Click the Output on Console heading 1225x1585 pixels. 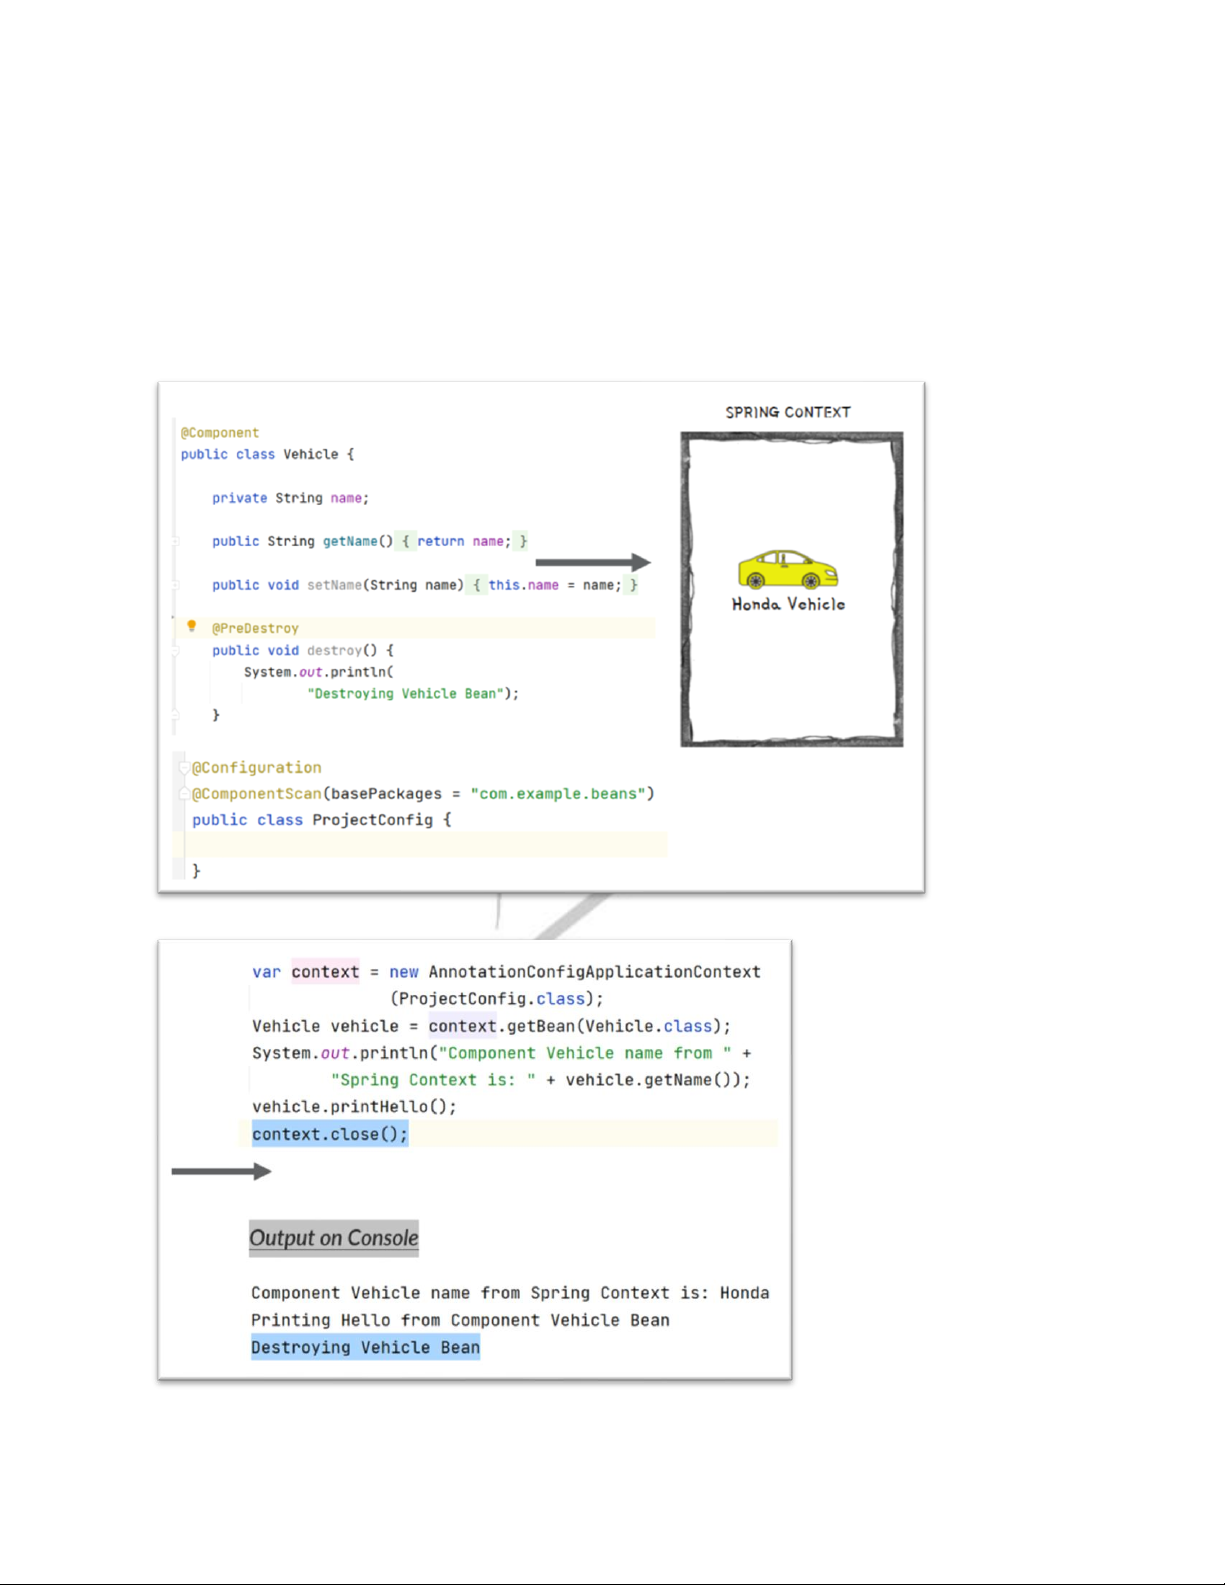334,1238
